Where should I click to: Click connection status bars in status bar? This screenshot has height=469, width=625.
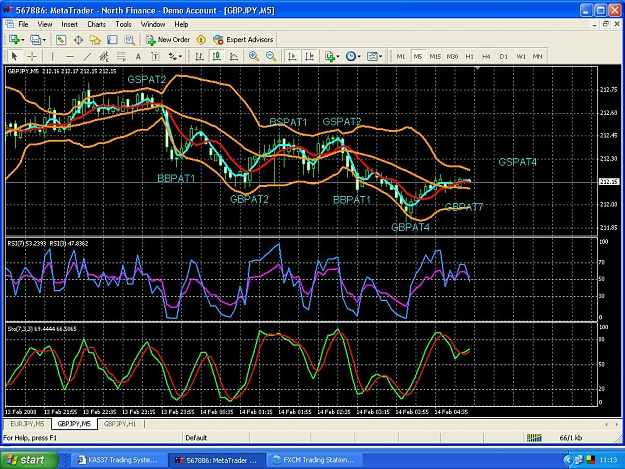[x=534, y=438]
